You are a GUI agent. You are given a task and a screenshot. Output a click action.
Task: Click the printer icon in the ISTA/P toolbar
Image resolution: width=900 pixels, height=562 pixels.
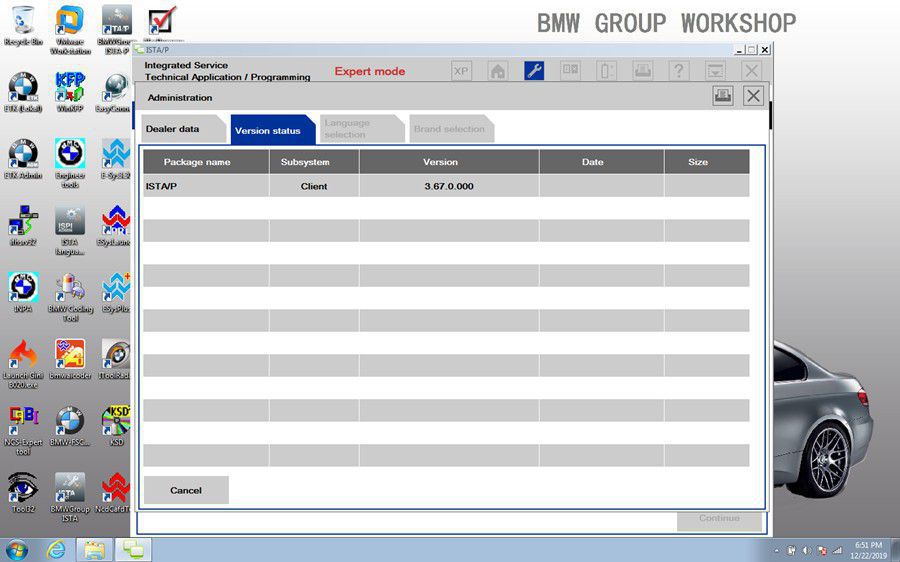pyautogui.click(x=642, y=71)
